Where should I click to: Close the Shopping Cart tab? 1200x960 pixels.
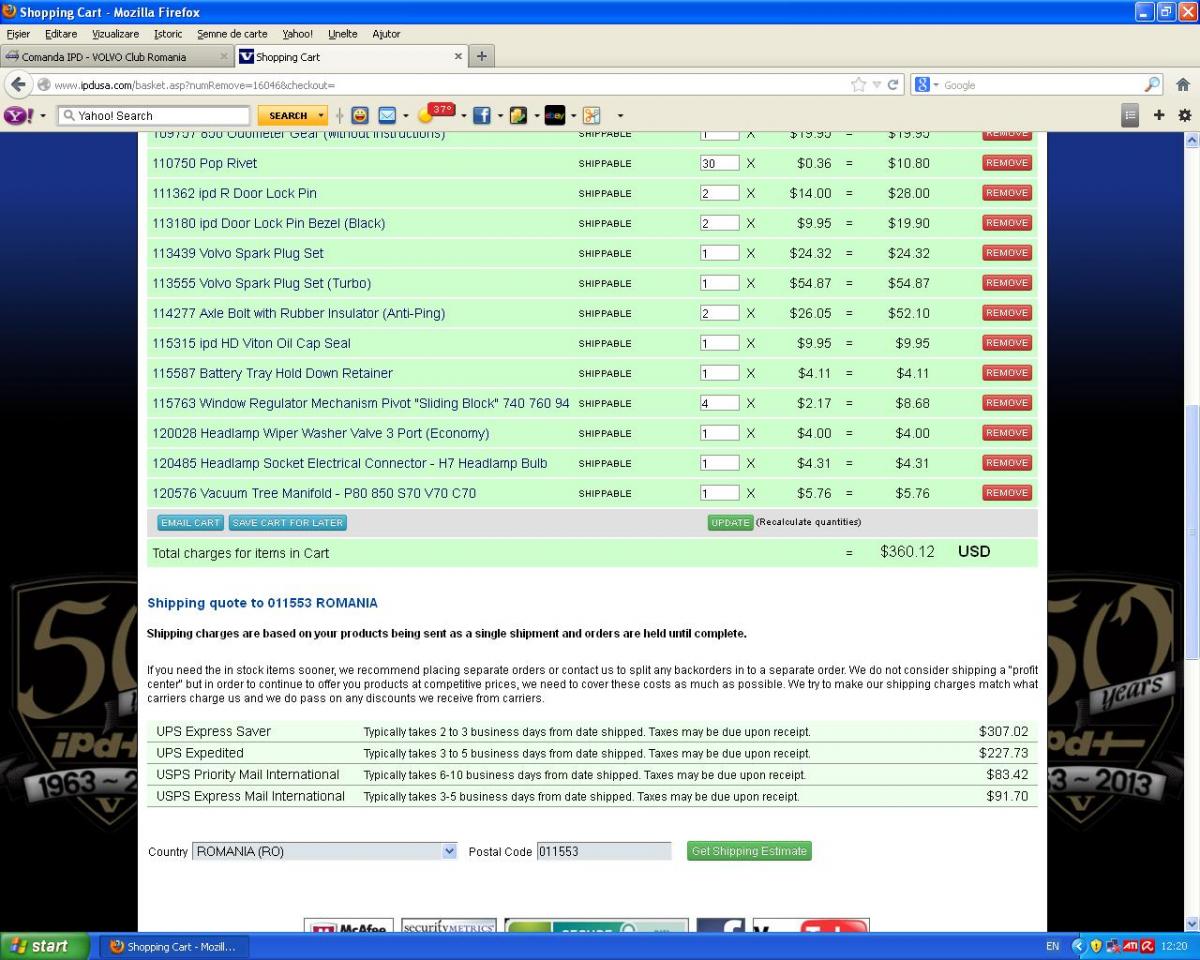coord(459,57)
